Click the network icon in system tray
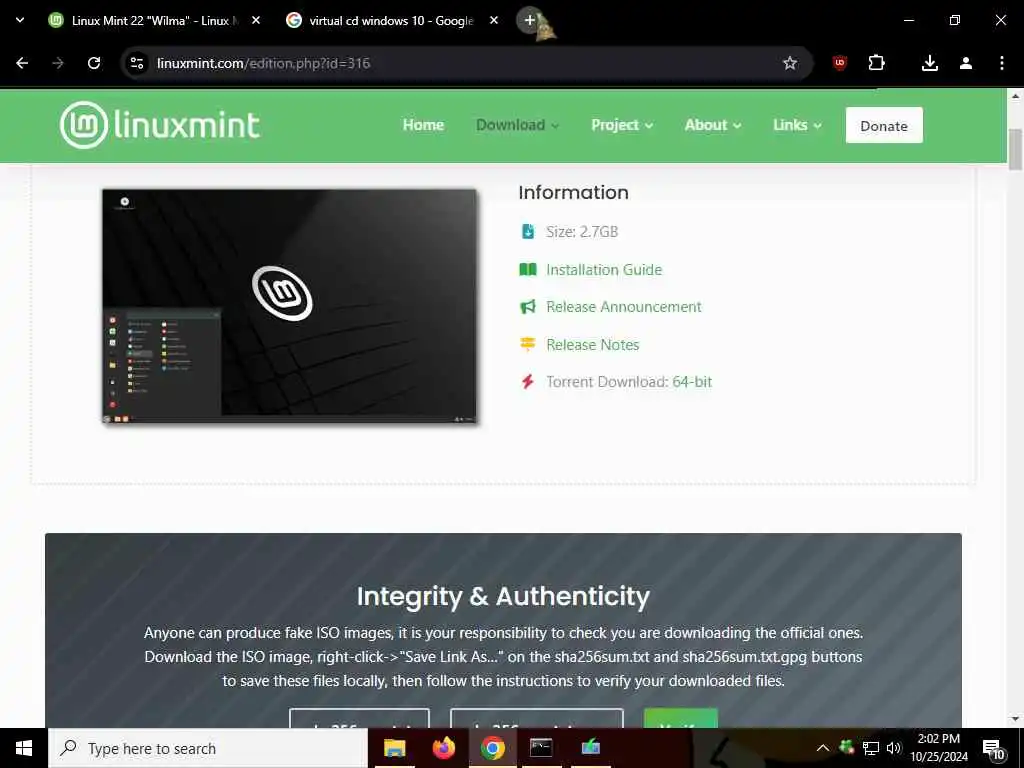The height and width of the screenshot is (768, 1024). [x=871, y=748]
